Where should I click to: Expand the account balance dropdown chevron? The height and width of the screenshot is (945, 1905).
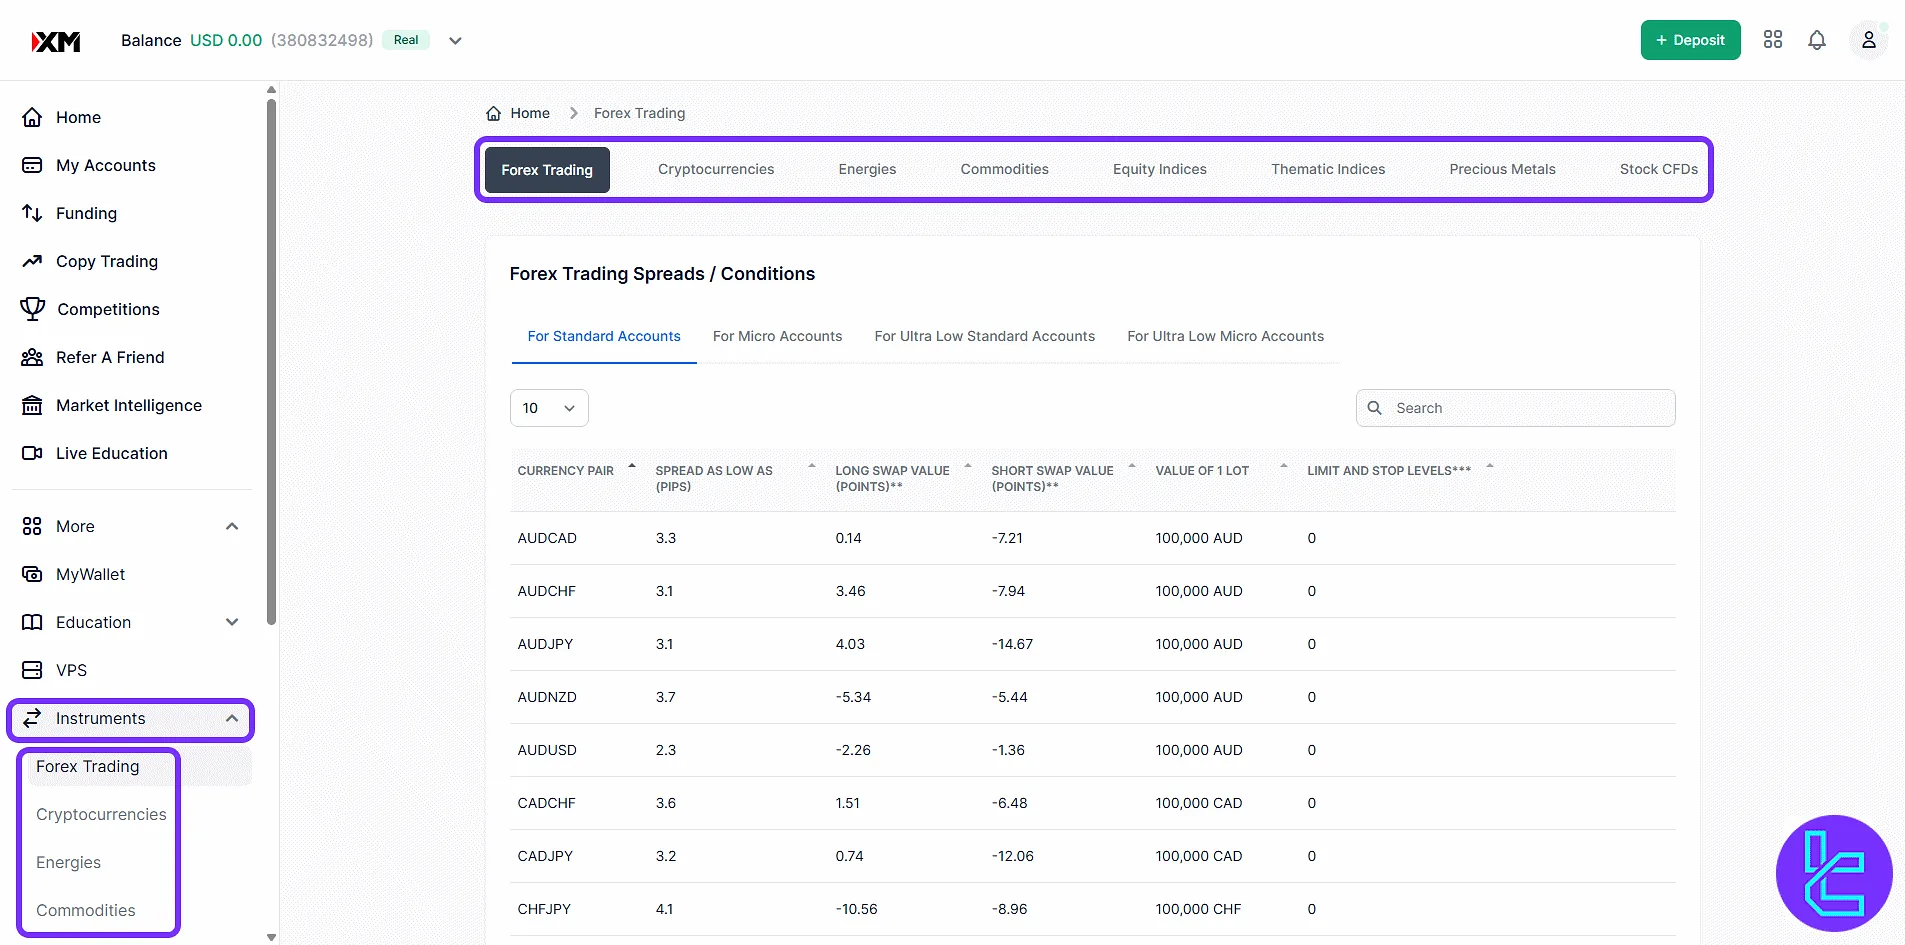(455, 41)
